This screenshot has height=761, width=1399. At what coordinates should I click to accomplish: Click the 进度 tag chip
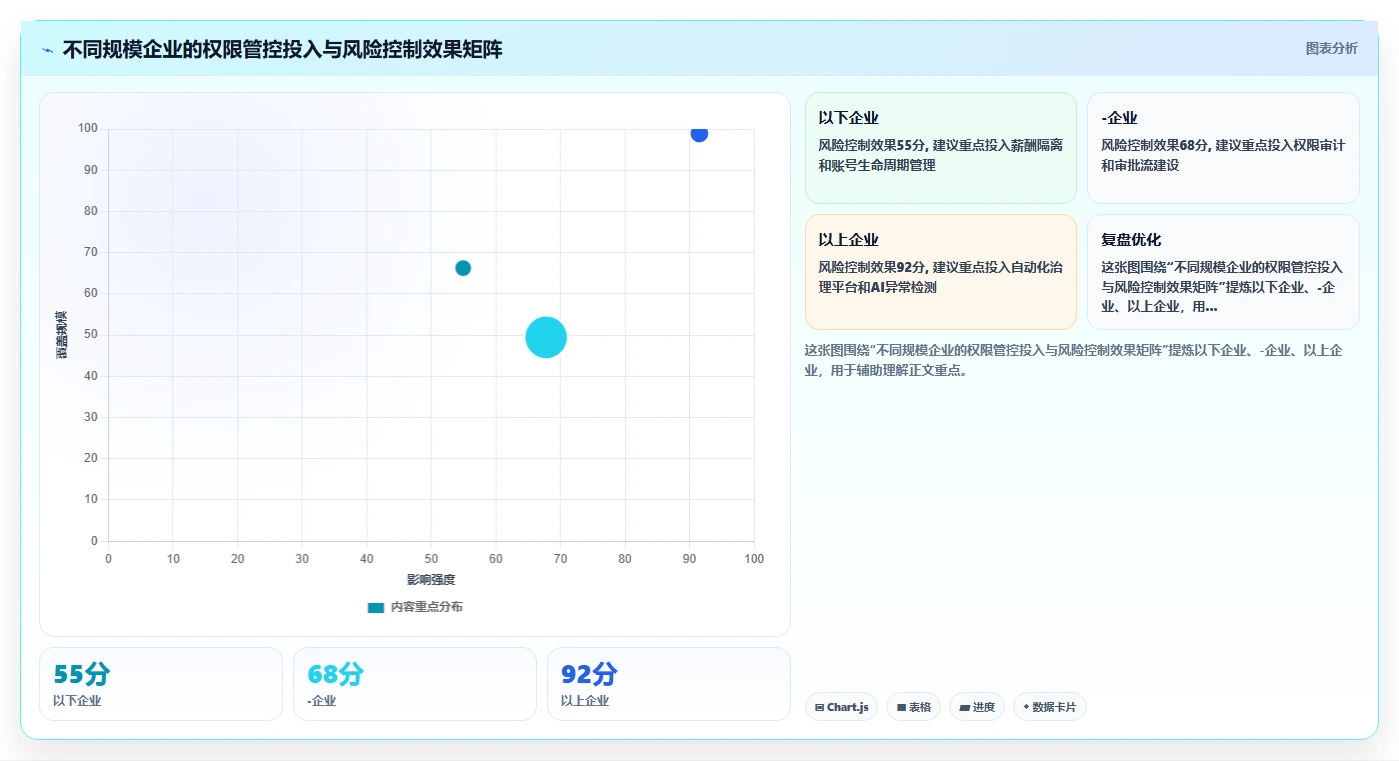(977, 707)
